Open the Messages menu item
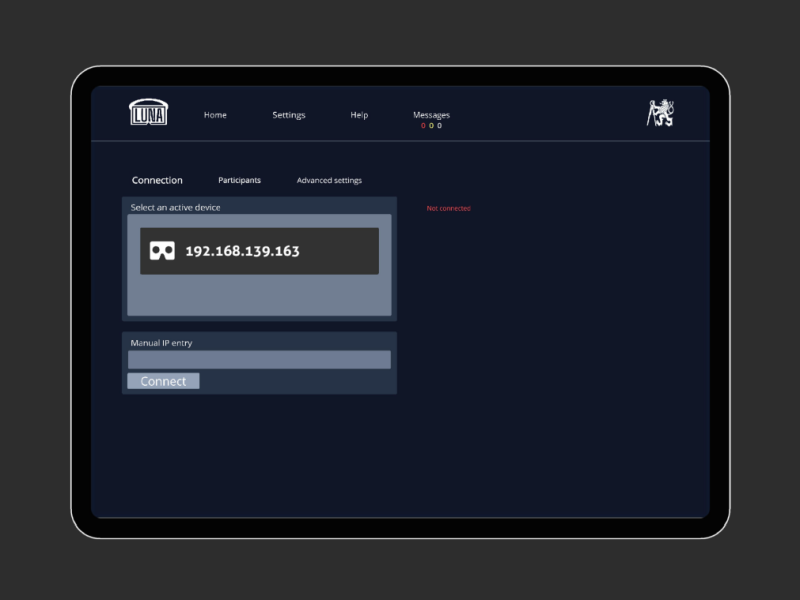The image size is (800, 600). [x=431, y=114]
